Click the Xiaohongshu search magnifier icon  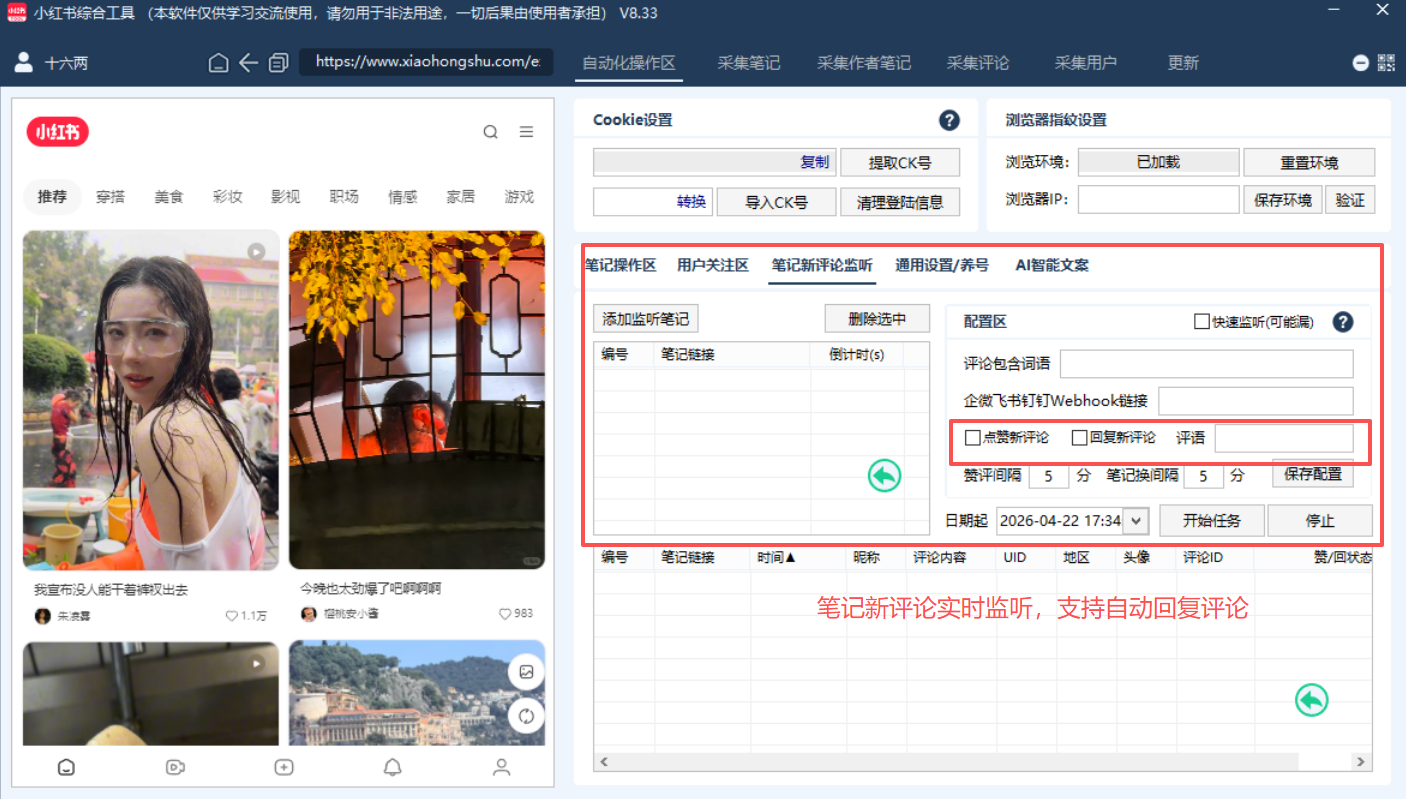pyautogui.click(x=490, y=132)
